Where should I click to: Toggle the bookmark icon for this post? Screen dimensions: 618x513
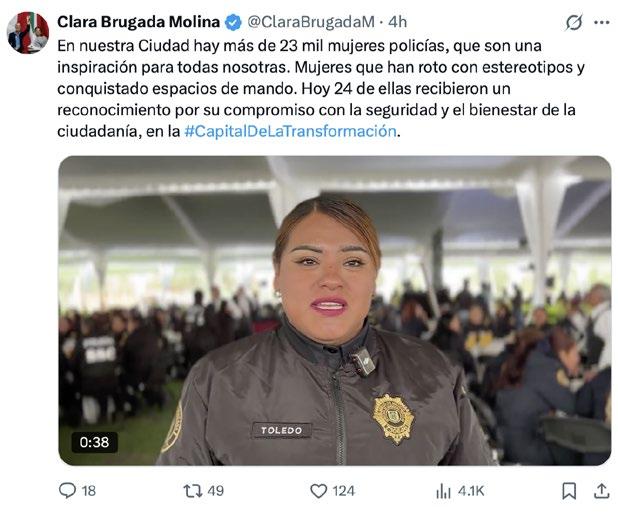(x=569, y=491)
